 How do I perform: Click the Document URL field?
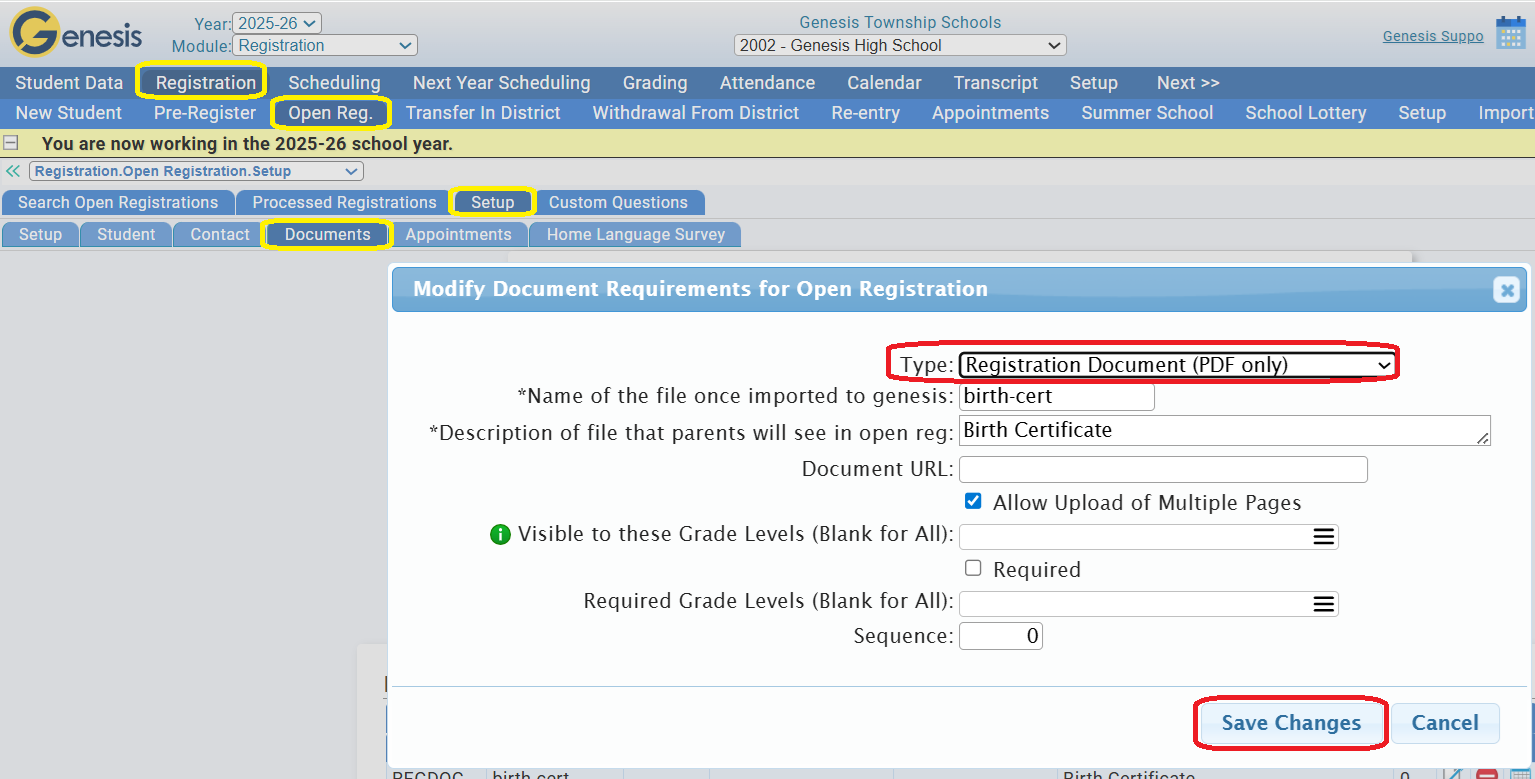(1163, 469)
